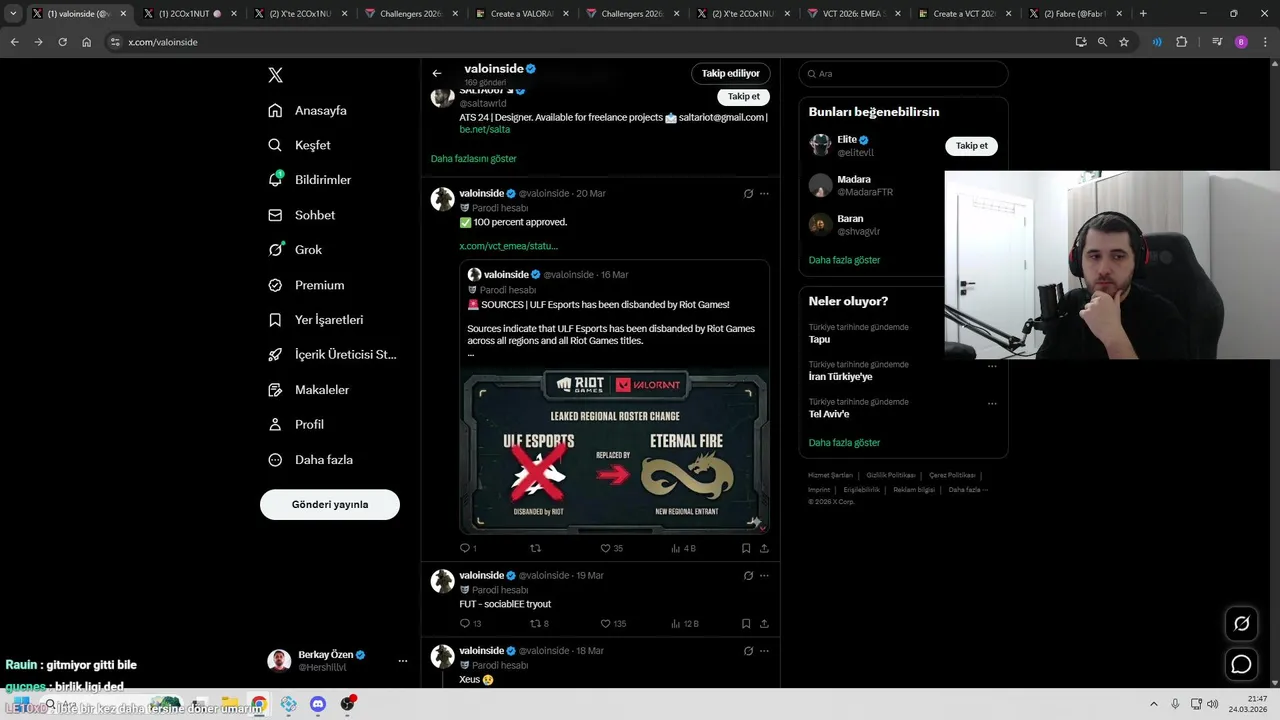1280x720 pixels.
Task: Follow SALTA with Takip et button
Action: [743, 97]
